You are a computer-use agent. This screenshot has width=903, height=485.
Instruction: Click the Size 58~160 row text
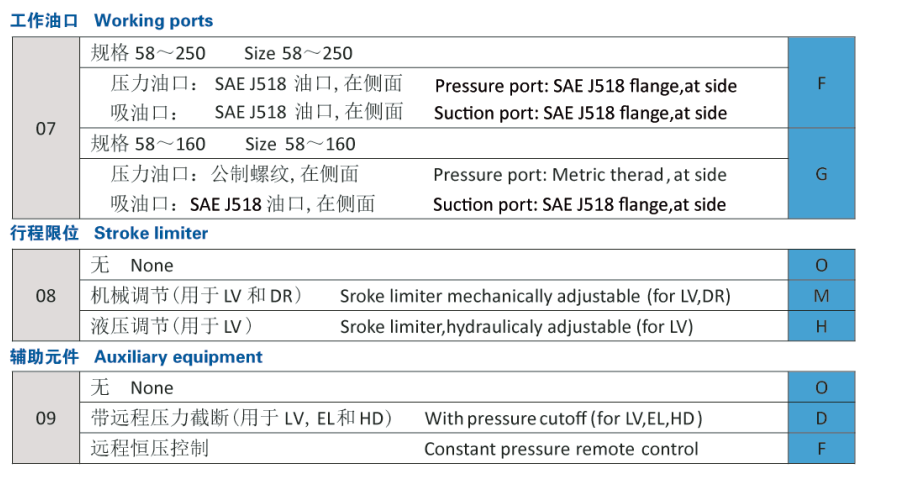[300, 144]
